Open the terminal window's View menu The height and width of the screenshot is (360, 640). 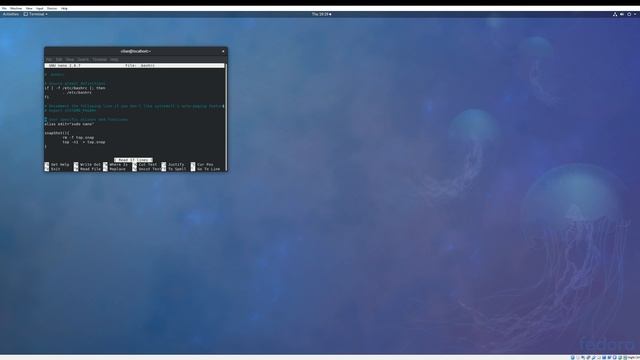coord(70,60)
